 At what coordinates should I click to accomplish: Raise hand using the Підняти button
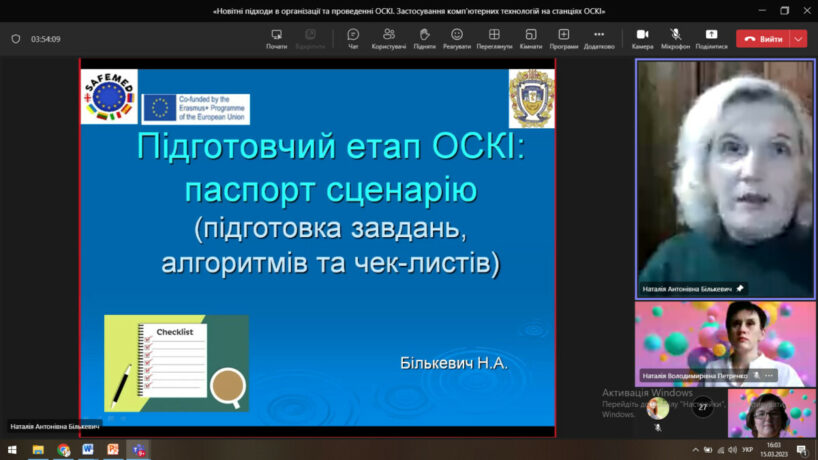pyautogui.click(x=424, y=38)
